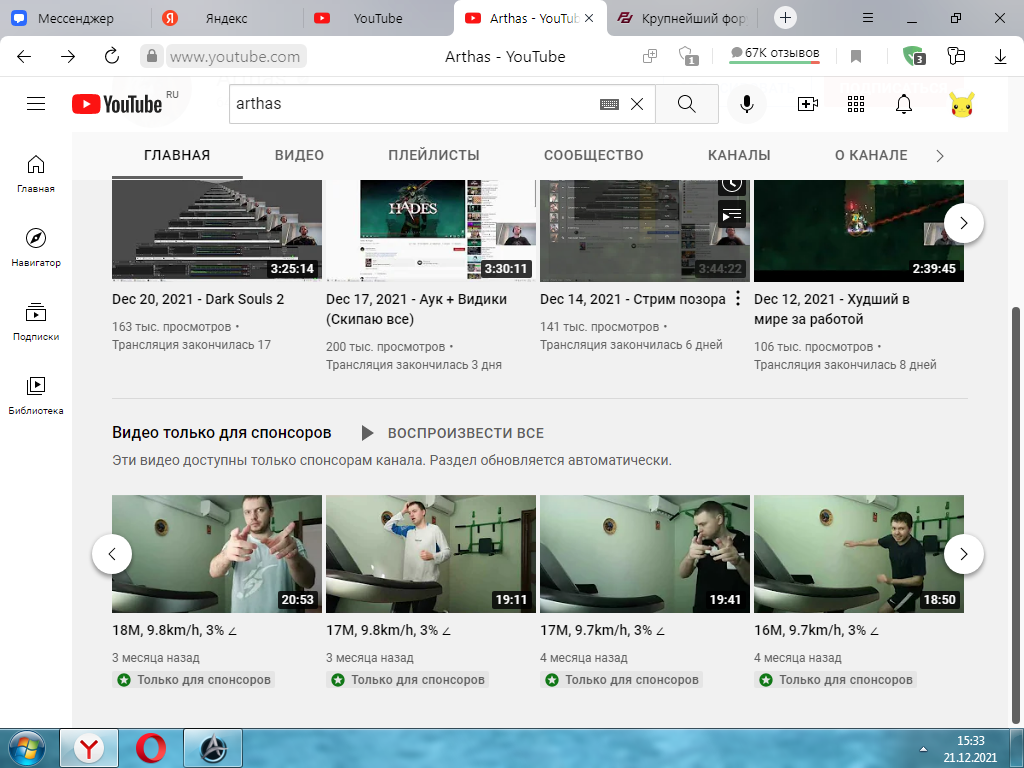
Task: Click the 18M, 9.8km/h video thumbnail
Action: click(x=217, y=554)
